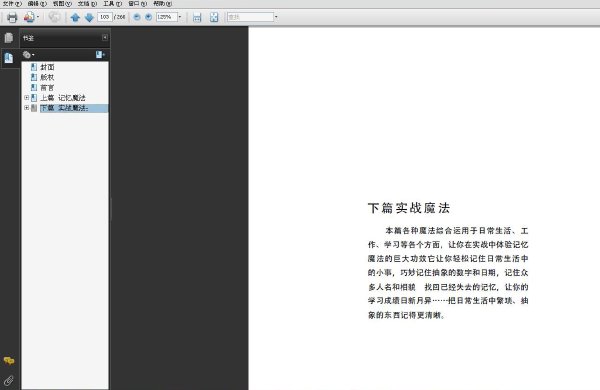Open the 窗口 (Window) menu
Screen dimensions: 600x390
click(137, 3)
